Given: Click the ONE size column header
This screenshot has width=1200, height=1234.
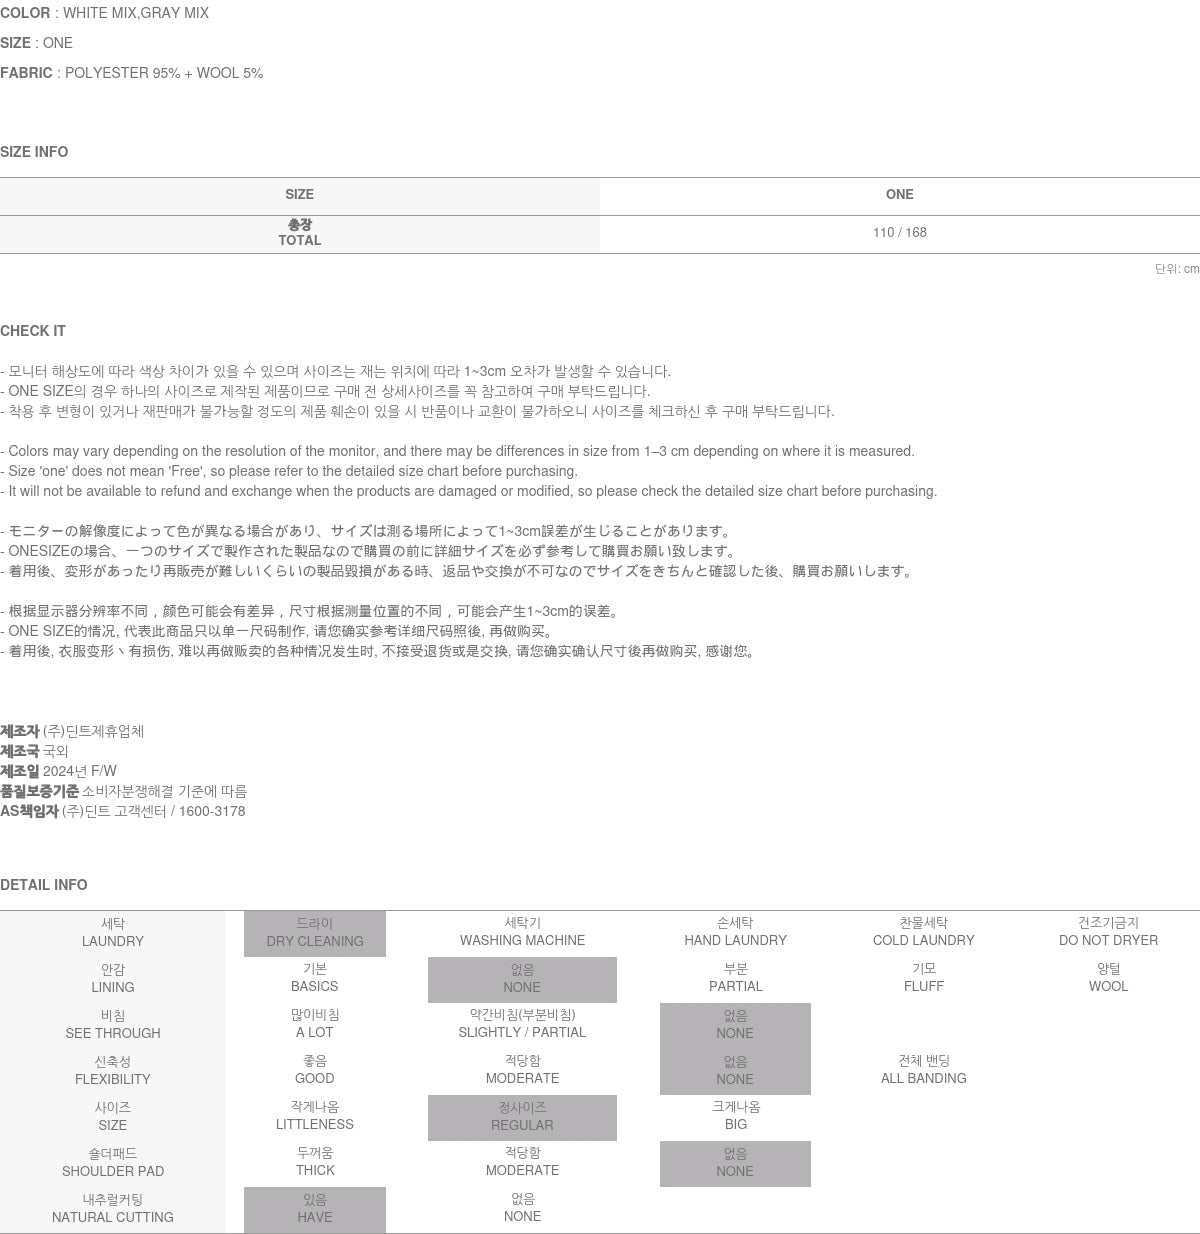Looking at the screenshot, I should 899,195.
